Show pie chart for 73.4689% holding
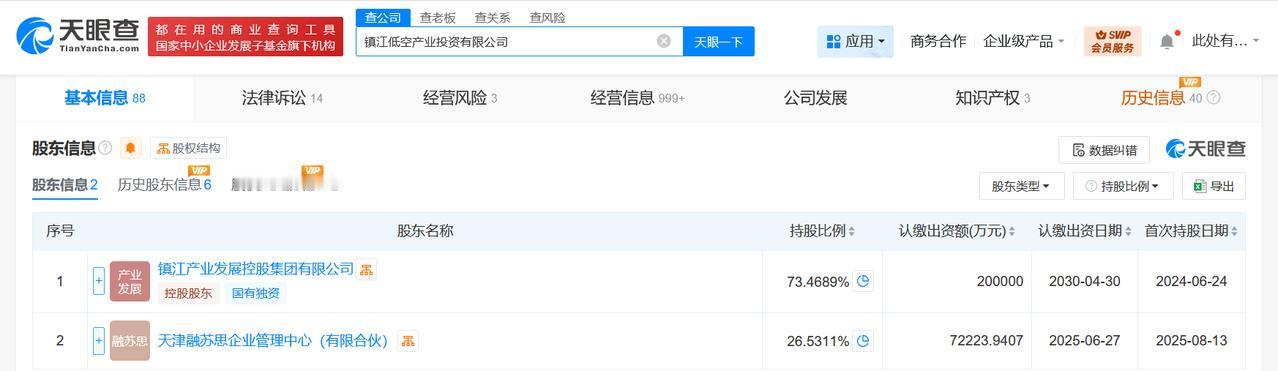The width and height of the screenshot is (1278, 371). pyautogui.click(x=863, y=281)
